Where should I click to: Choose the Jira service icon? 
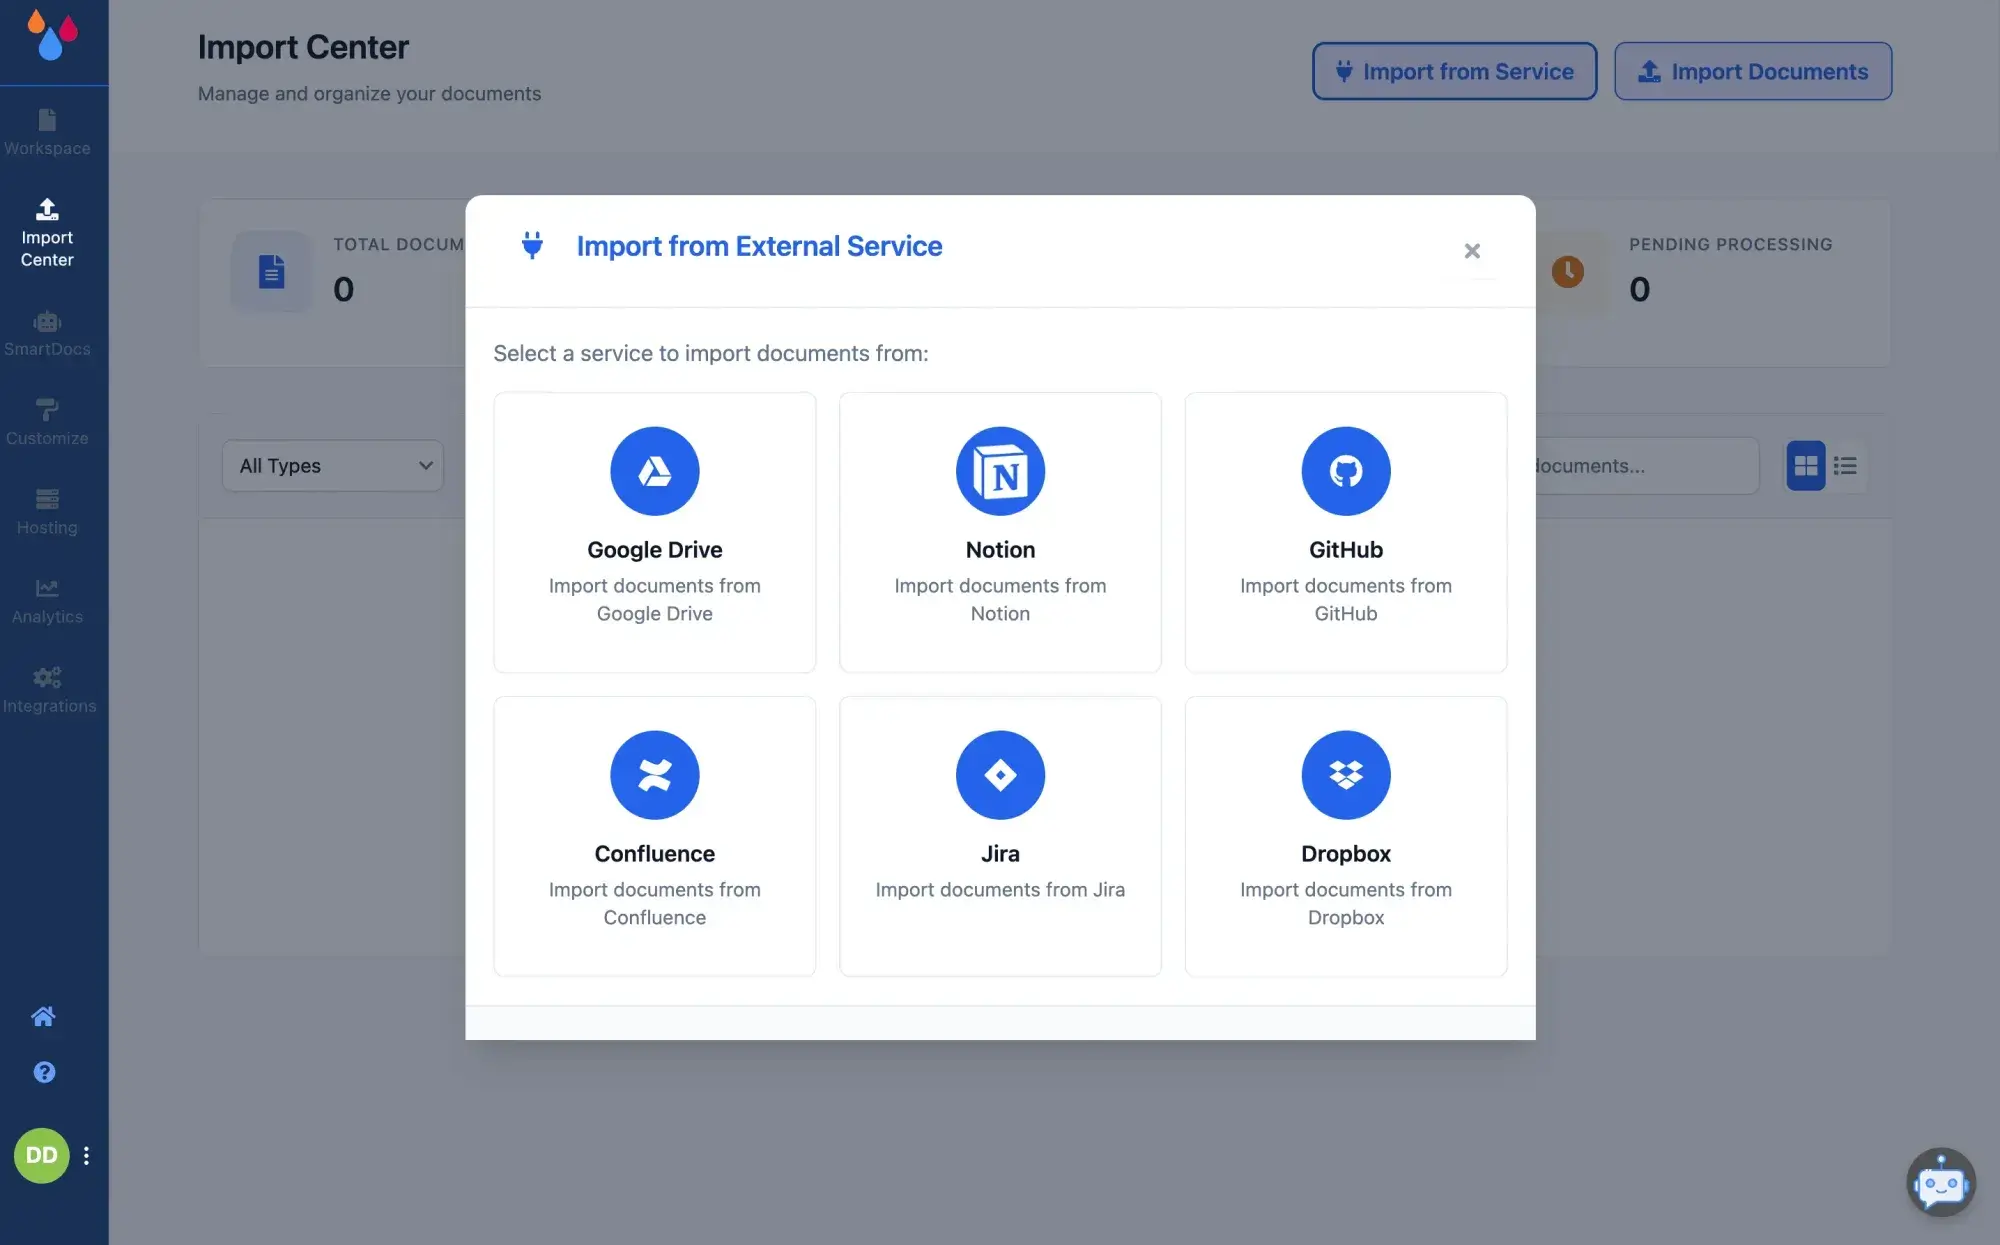(x=1000, y=775)
